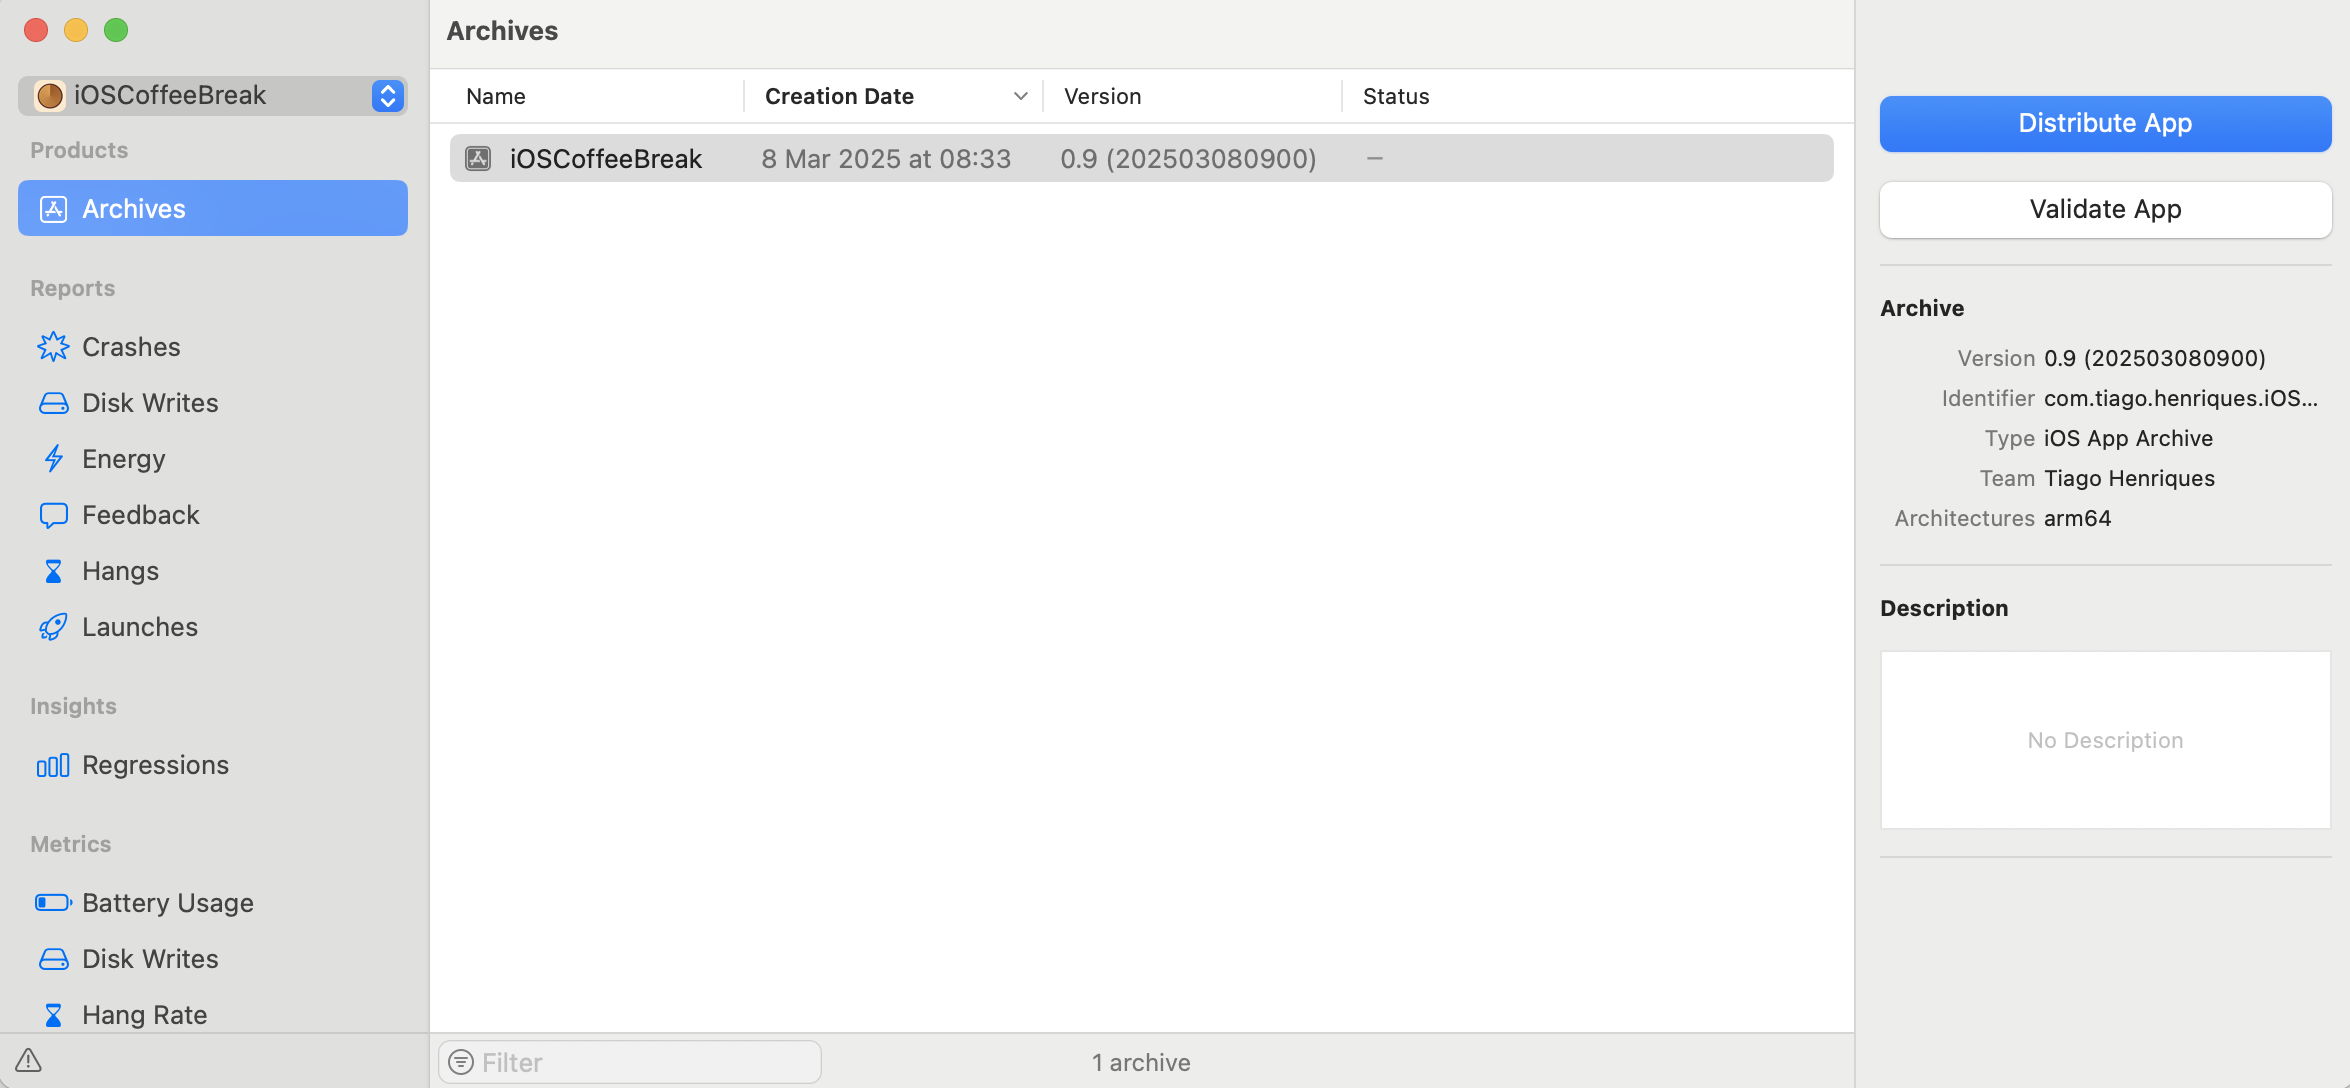
Task: Sort by Status column header
Action: [x=1396, y=96]
